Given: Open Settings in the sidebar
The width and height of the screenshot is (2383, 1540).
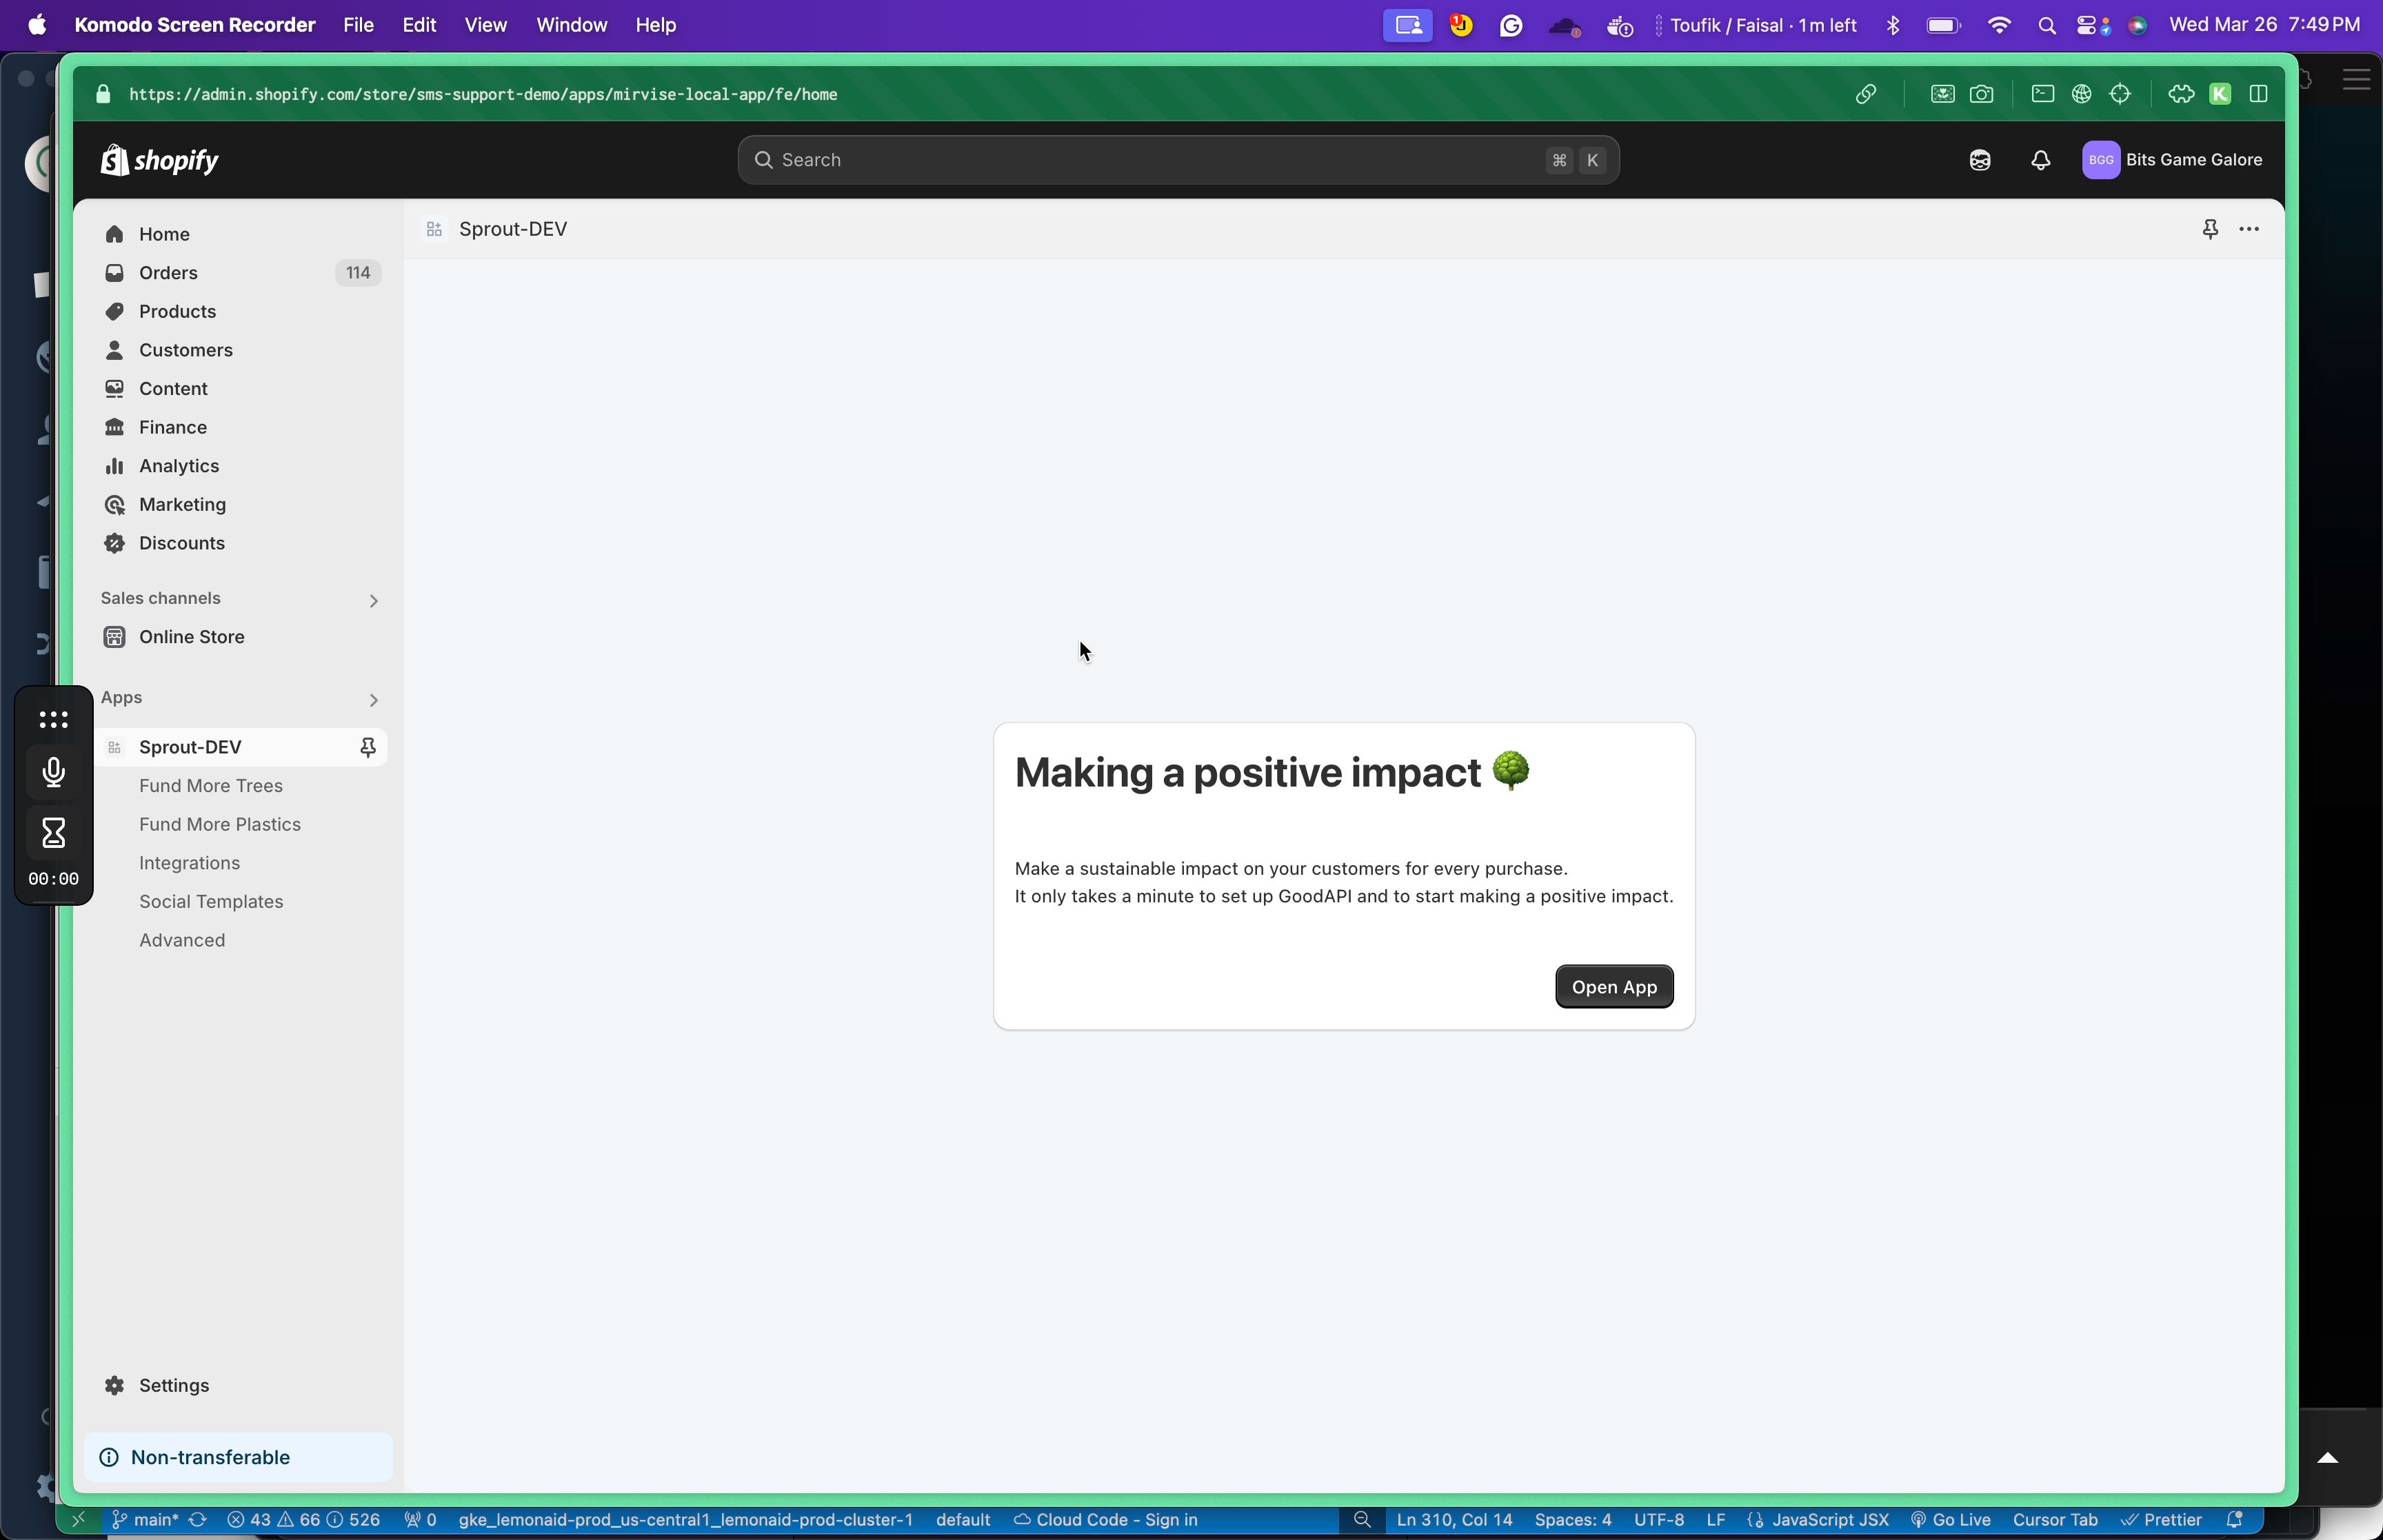Looking at the screenshot, I should coord(174,1385).
